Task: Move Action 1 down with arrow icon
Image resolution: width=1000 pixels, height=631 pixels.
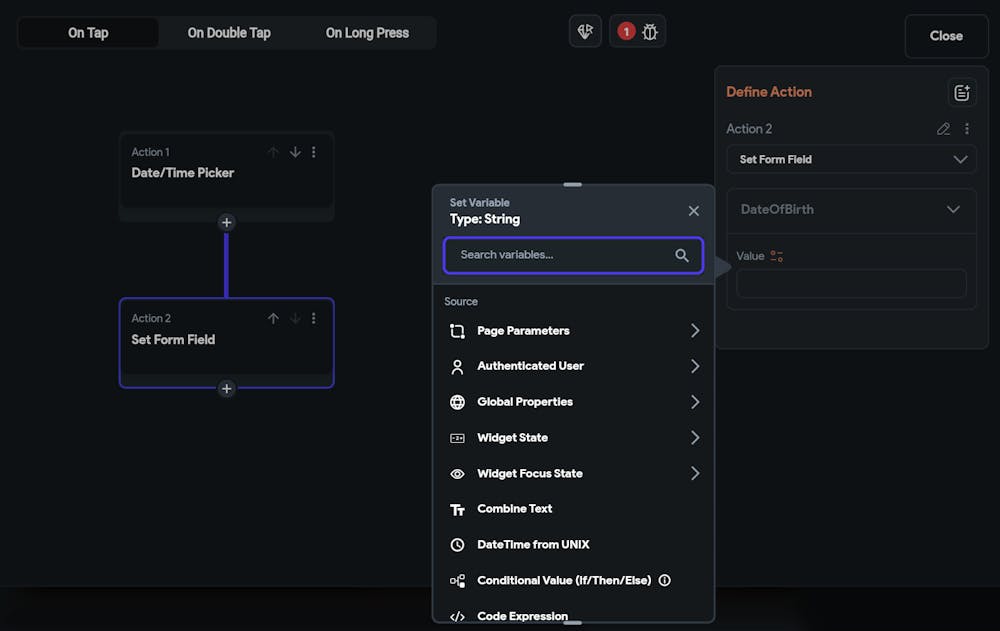Action: point(295,152)
